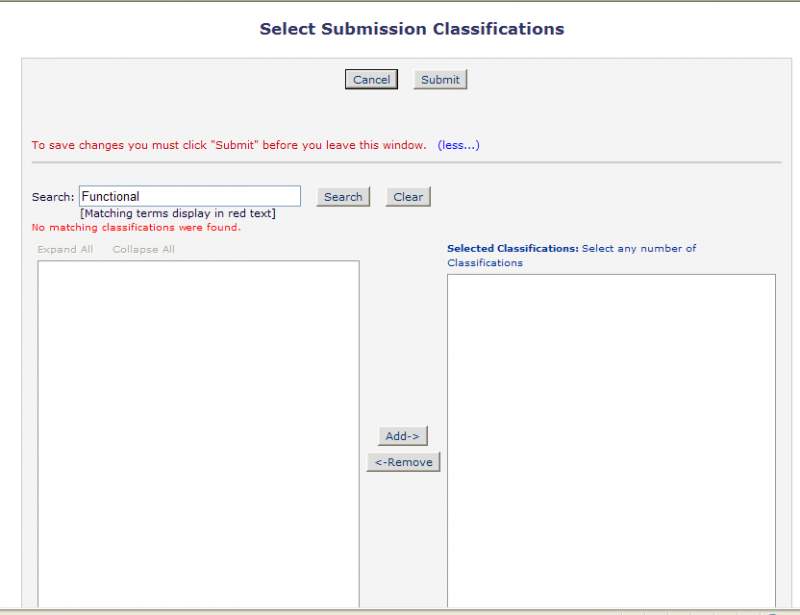Click the 'No matching classifications were found.' message
Screen dimensions: 800x615
(136, 227)
